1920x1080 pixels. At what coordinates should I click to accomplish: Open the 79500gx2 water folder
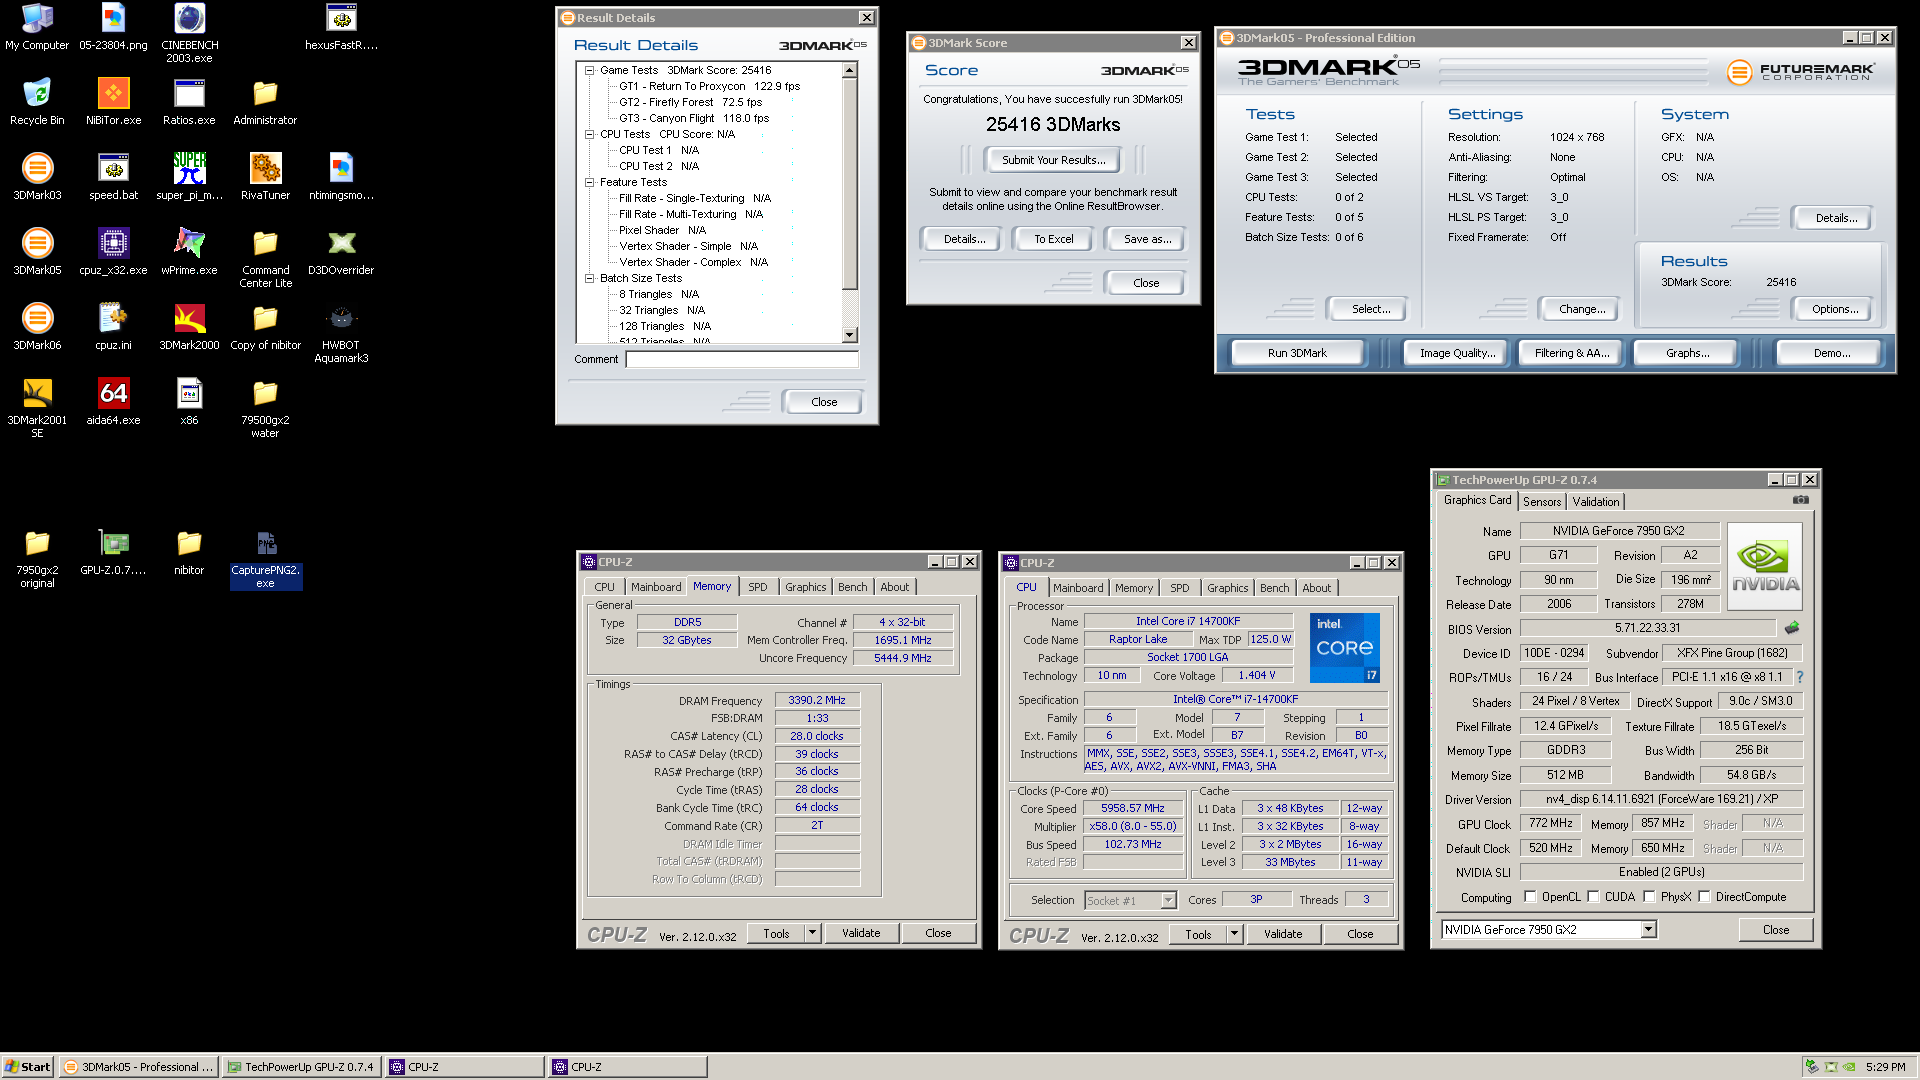click(265, 408)
